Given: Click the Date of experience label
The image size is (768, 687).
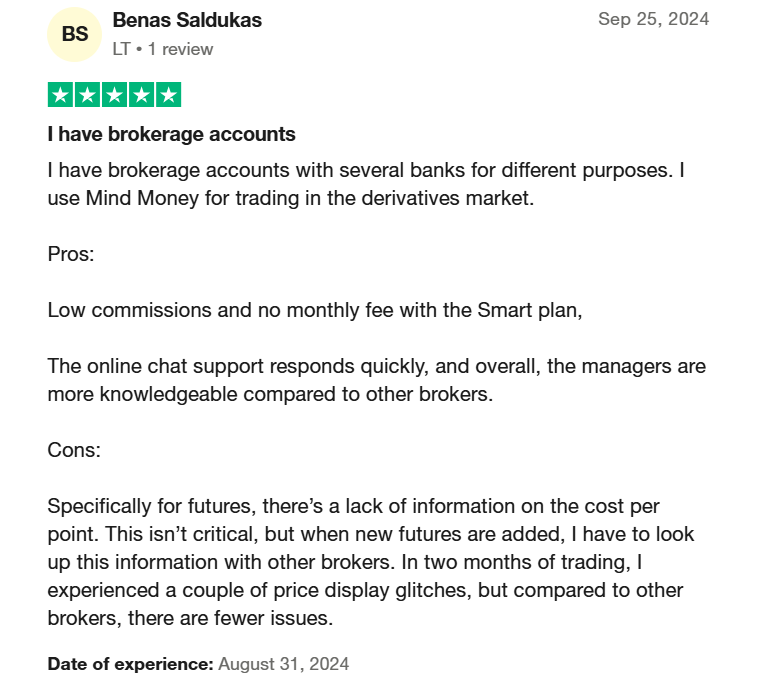Looking at the screenshot, I should 130,664.
